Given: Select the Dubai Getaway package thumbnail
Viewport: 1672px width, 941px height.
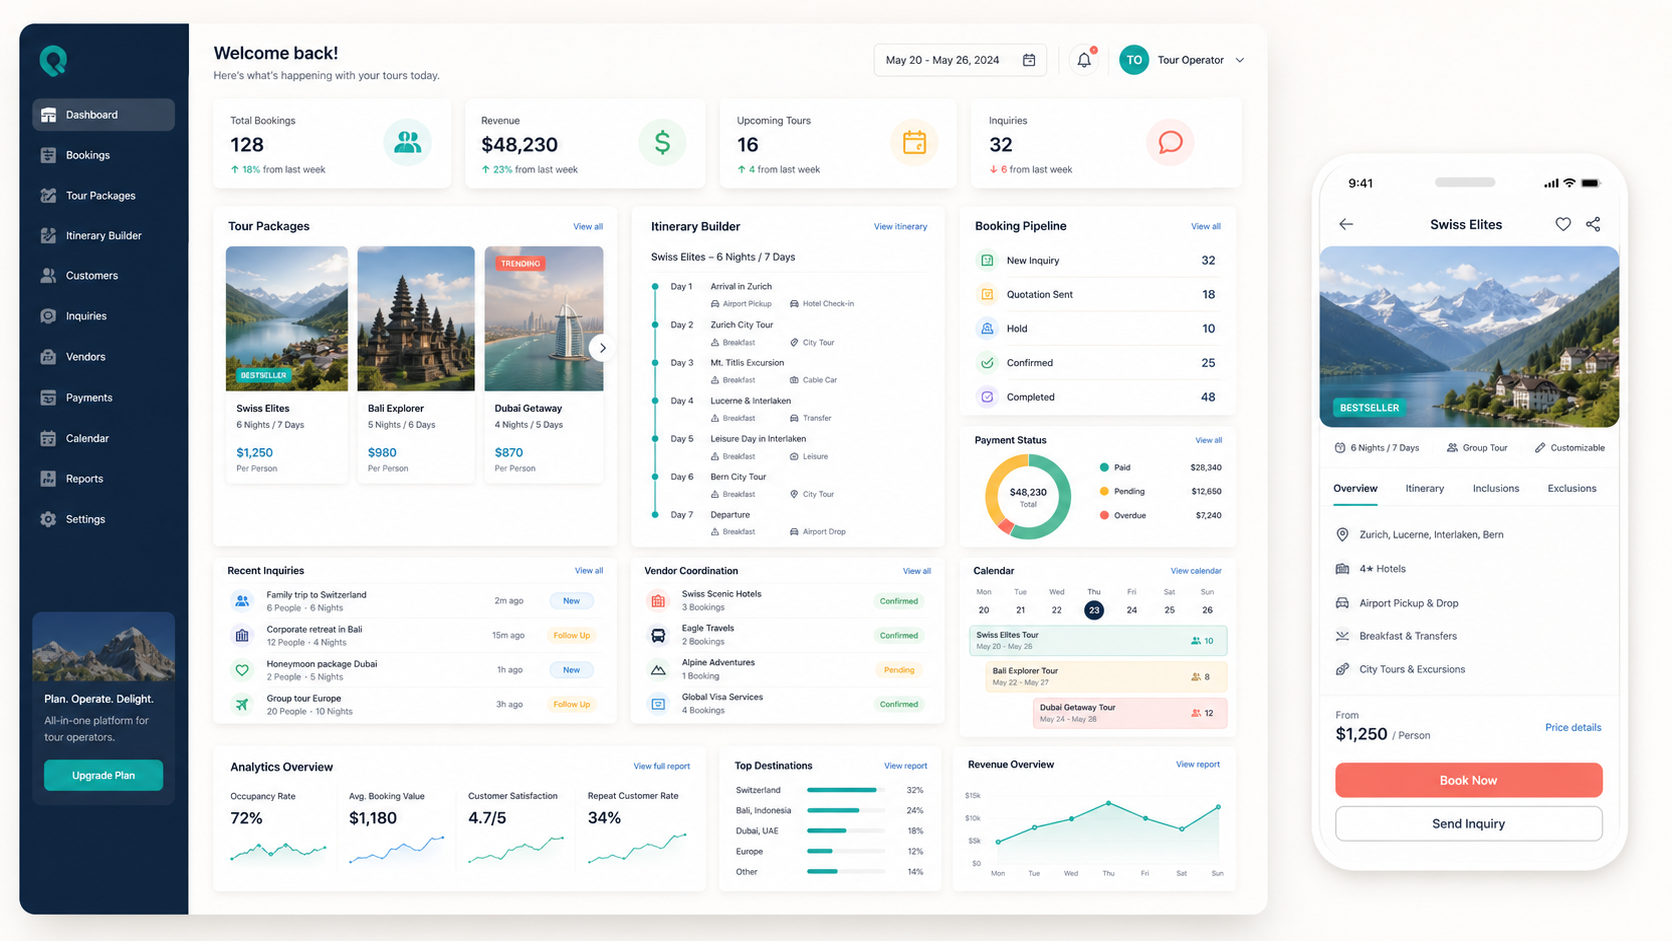Looking at the screenshot, I should tap(544, 319).
